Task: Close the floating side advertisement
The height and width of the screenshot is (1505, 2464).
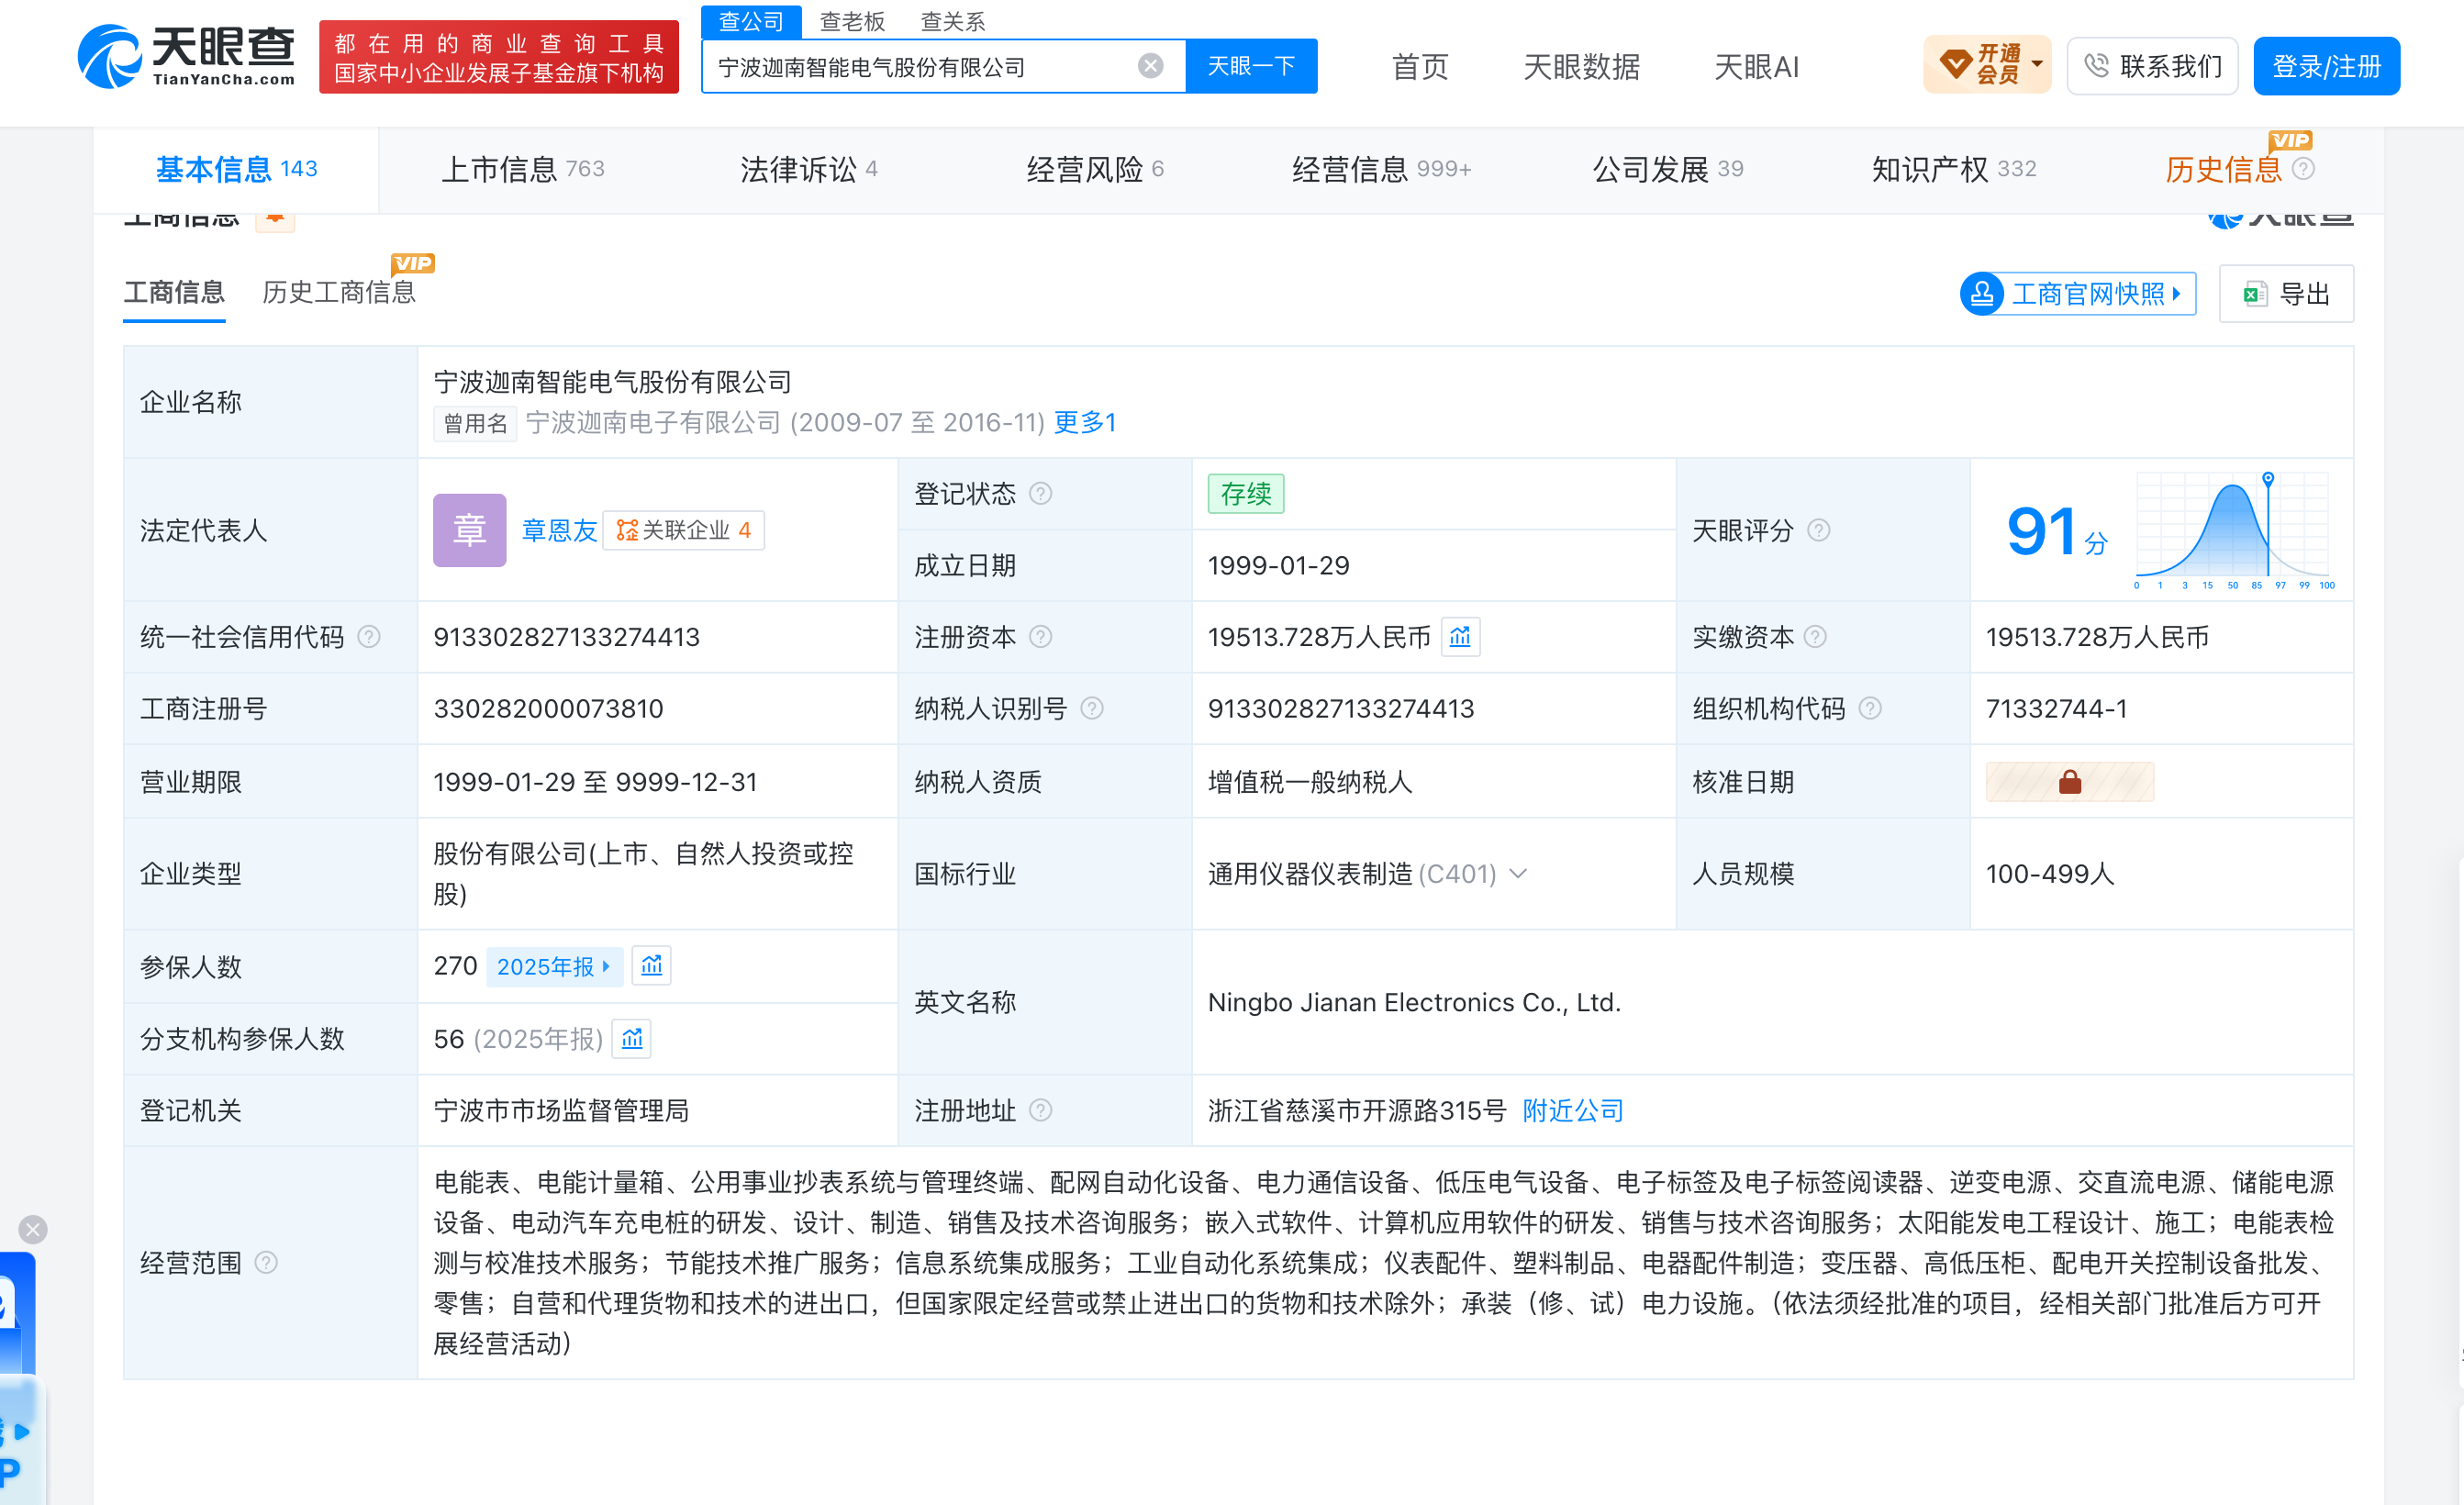Action: coord(32,1229)
